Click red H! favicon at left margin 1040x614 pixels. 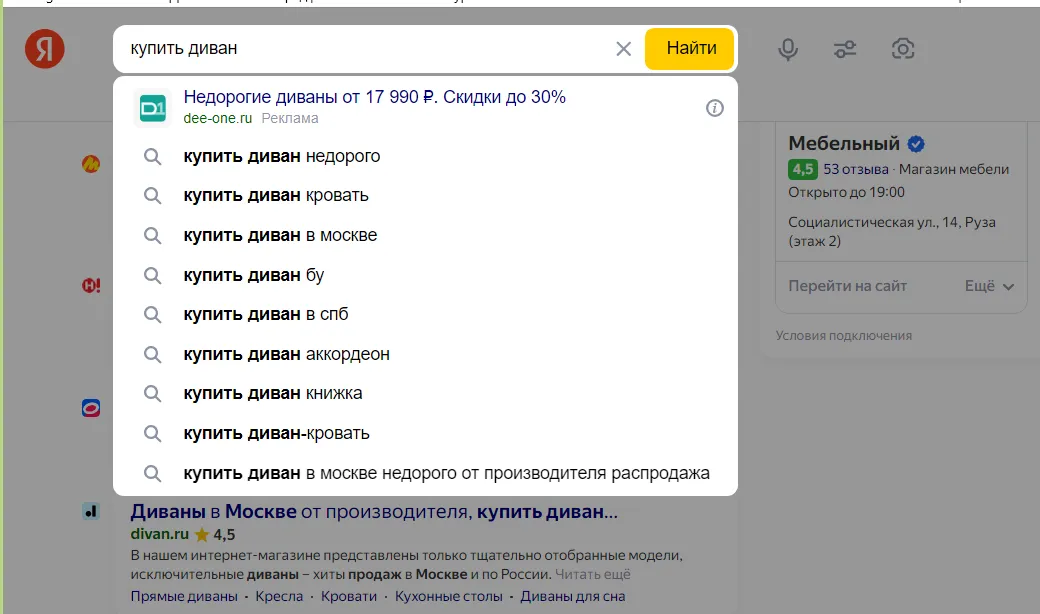(91, 286)
